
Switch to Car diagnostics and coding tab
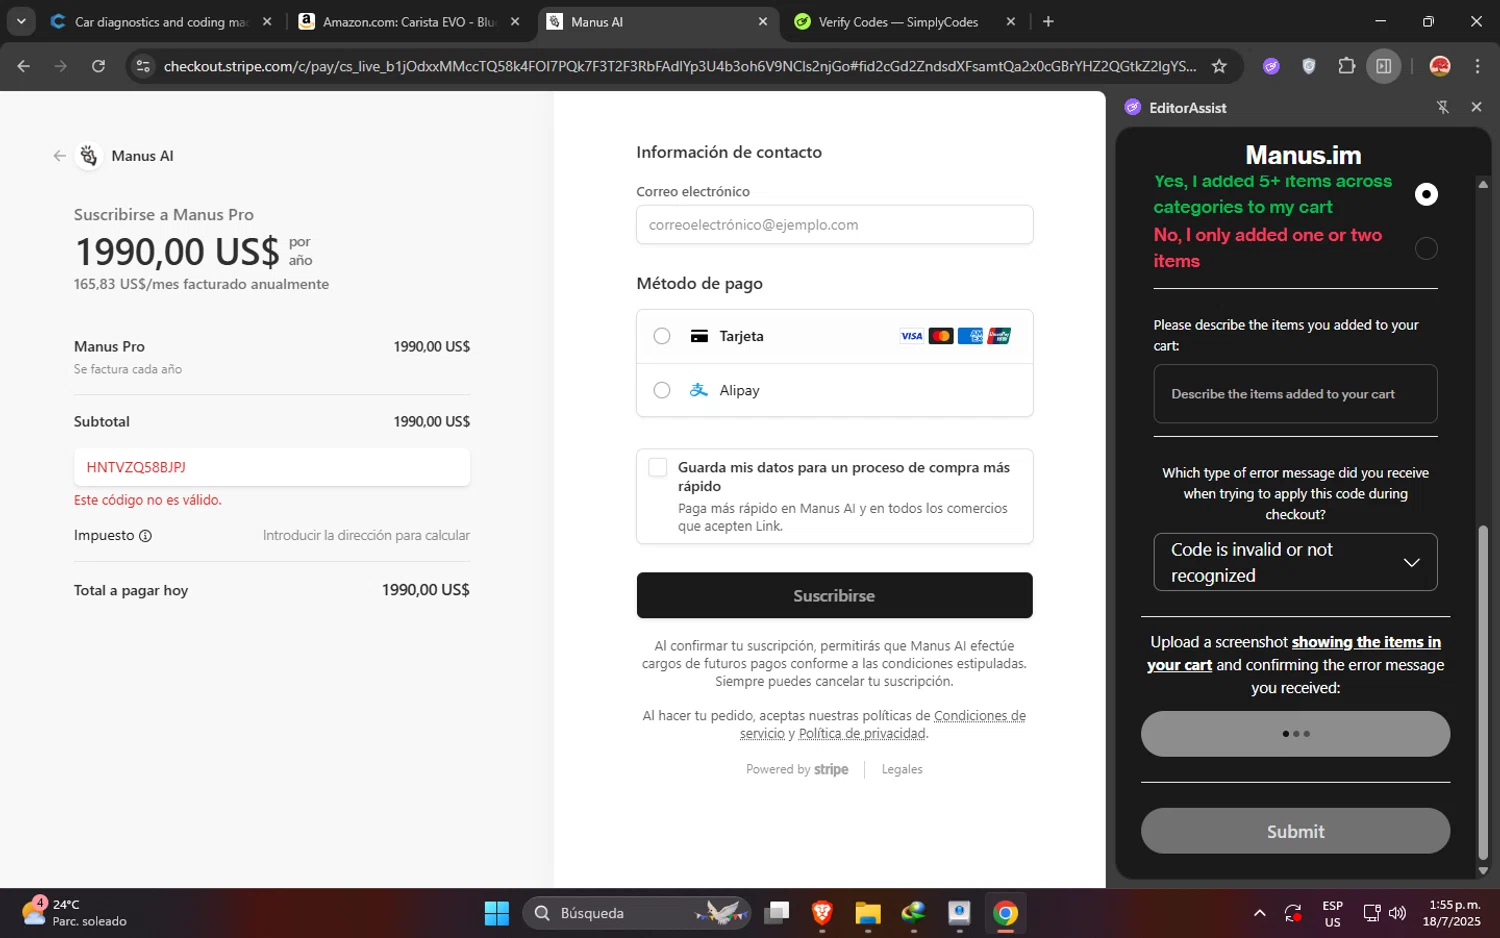[x=161, y=22]
